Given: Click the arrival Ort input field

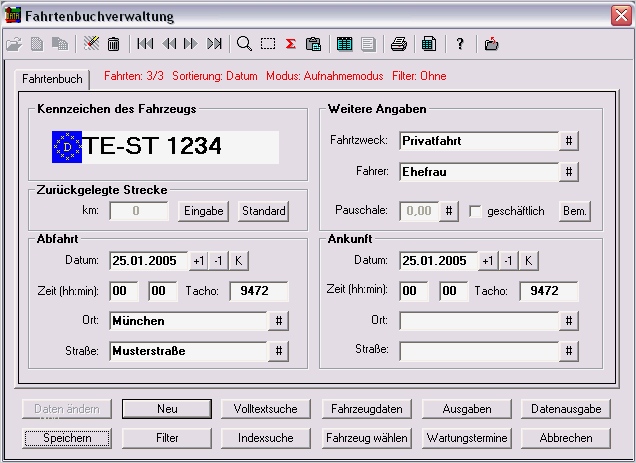Looking at the screenshot, I should click(x=478, y=321).
